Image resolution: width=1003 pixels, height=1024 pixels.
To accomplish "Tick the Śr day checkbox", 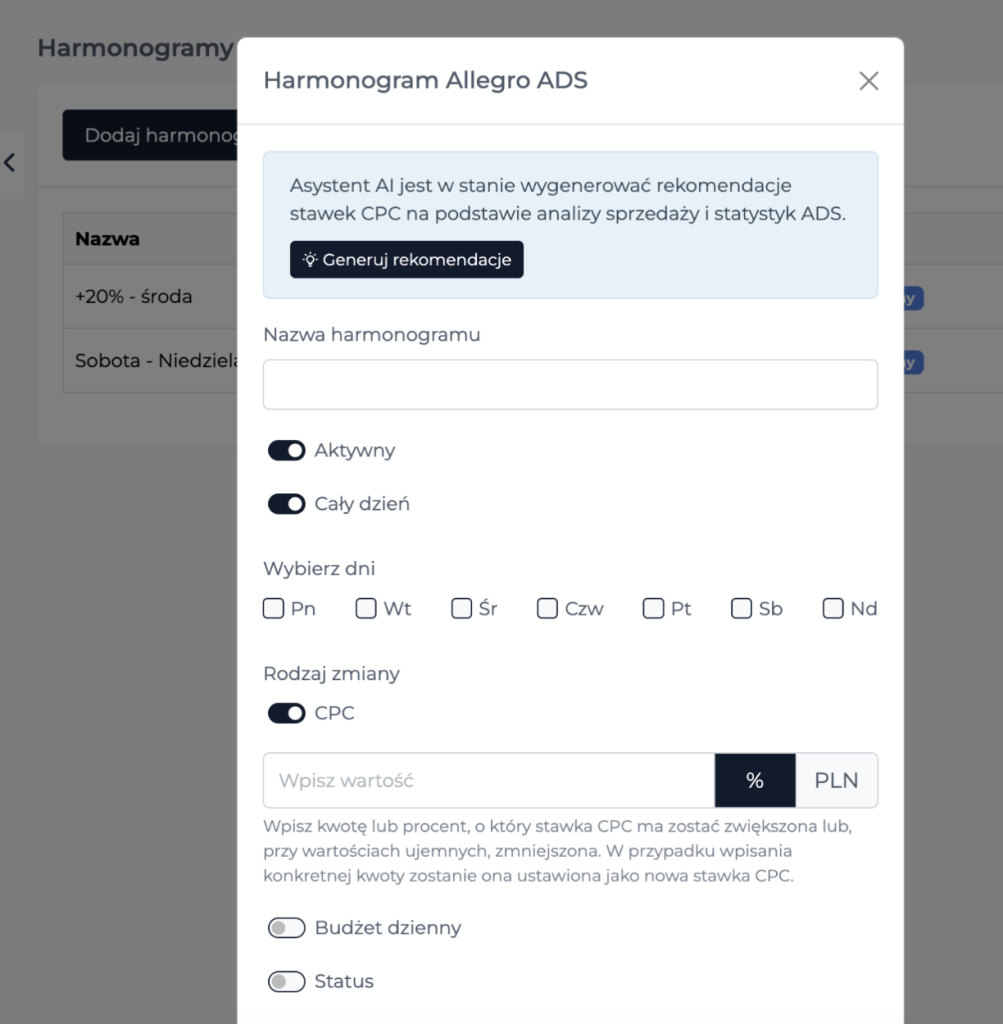I will [x=462, y=609].
